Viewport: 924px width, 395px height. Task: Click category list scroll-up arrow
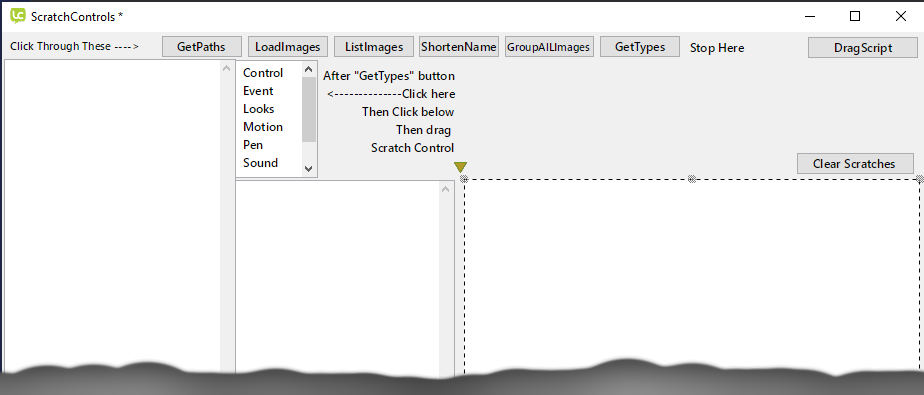pyautogui.click(x=309, y=69)
